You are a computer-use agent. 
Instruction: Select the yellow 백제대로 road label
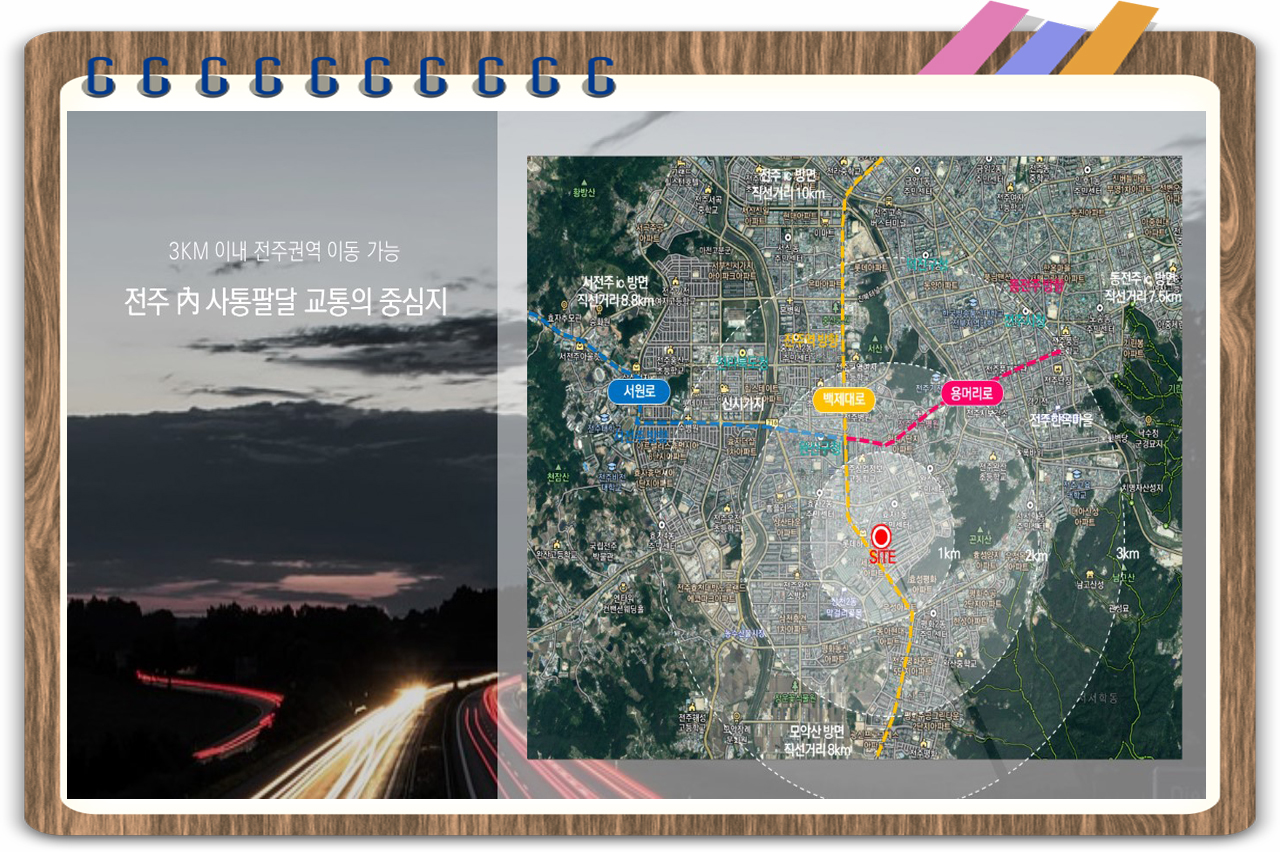click(843, 400)
